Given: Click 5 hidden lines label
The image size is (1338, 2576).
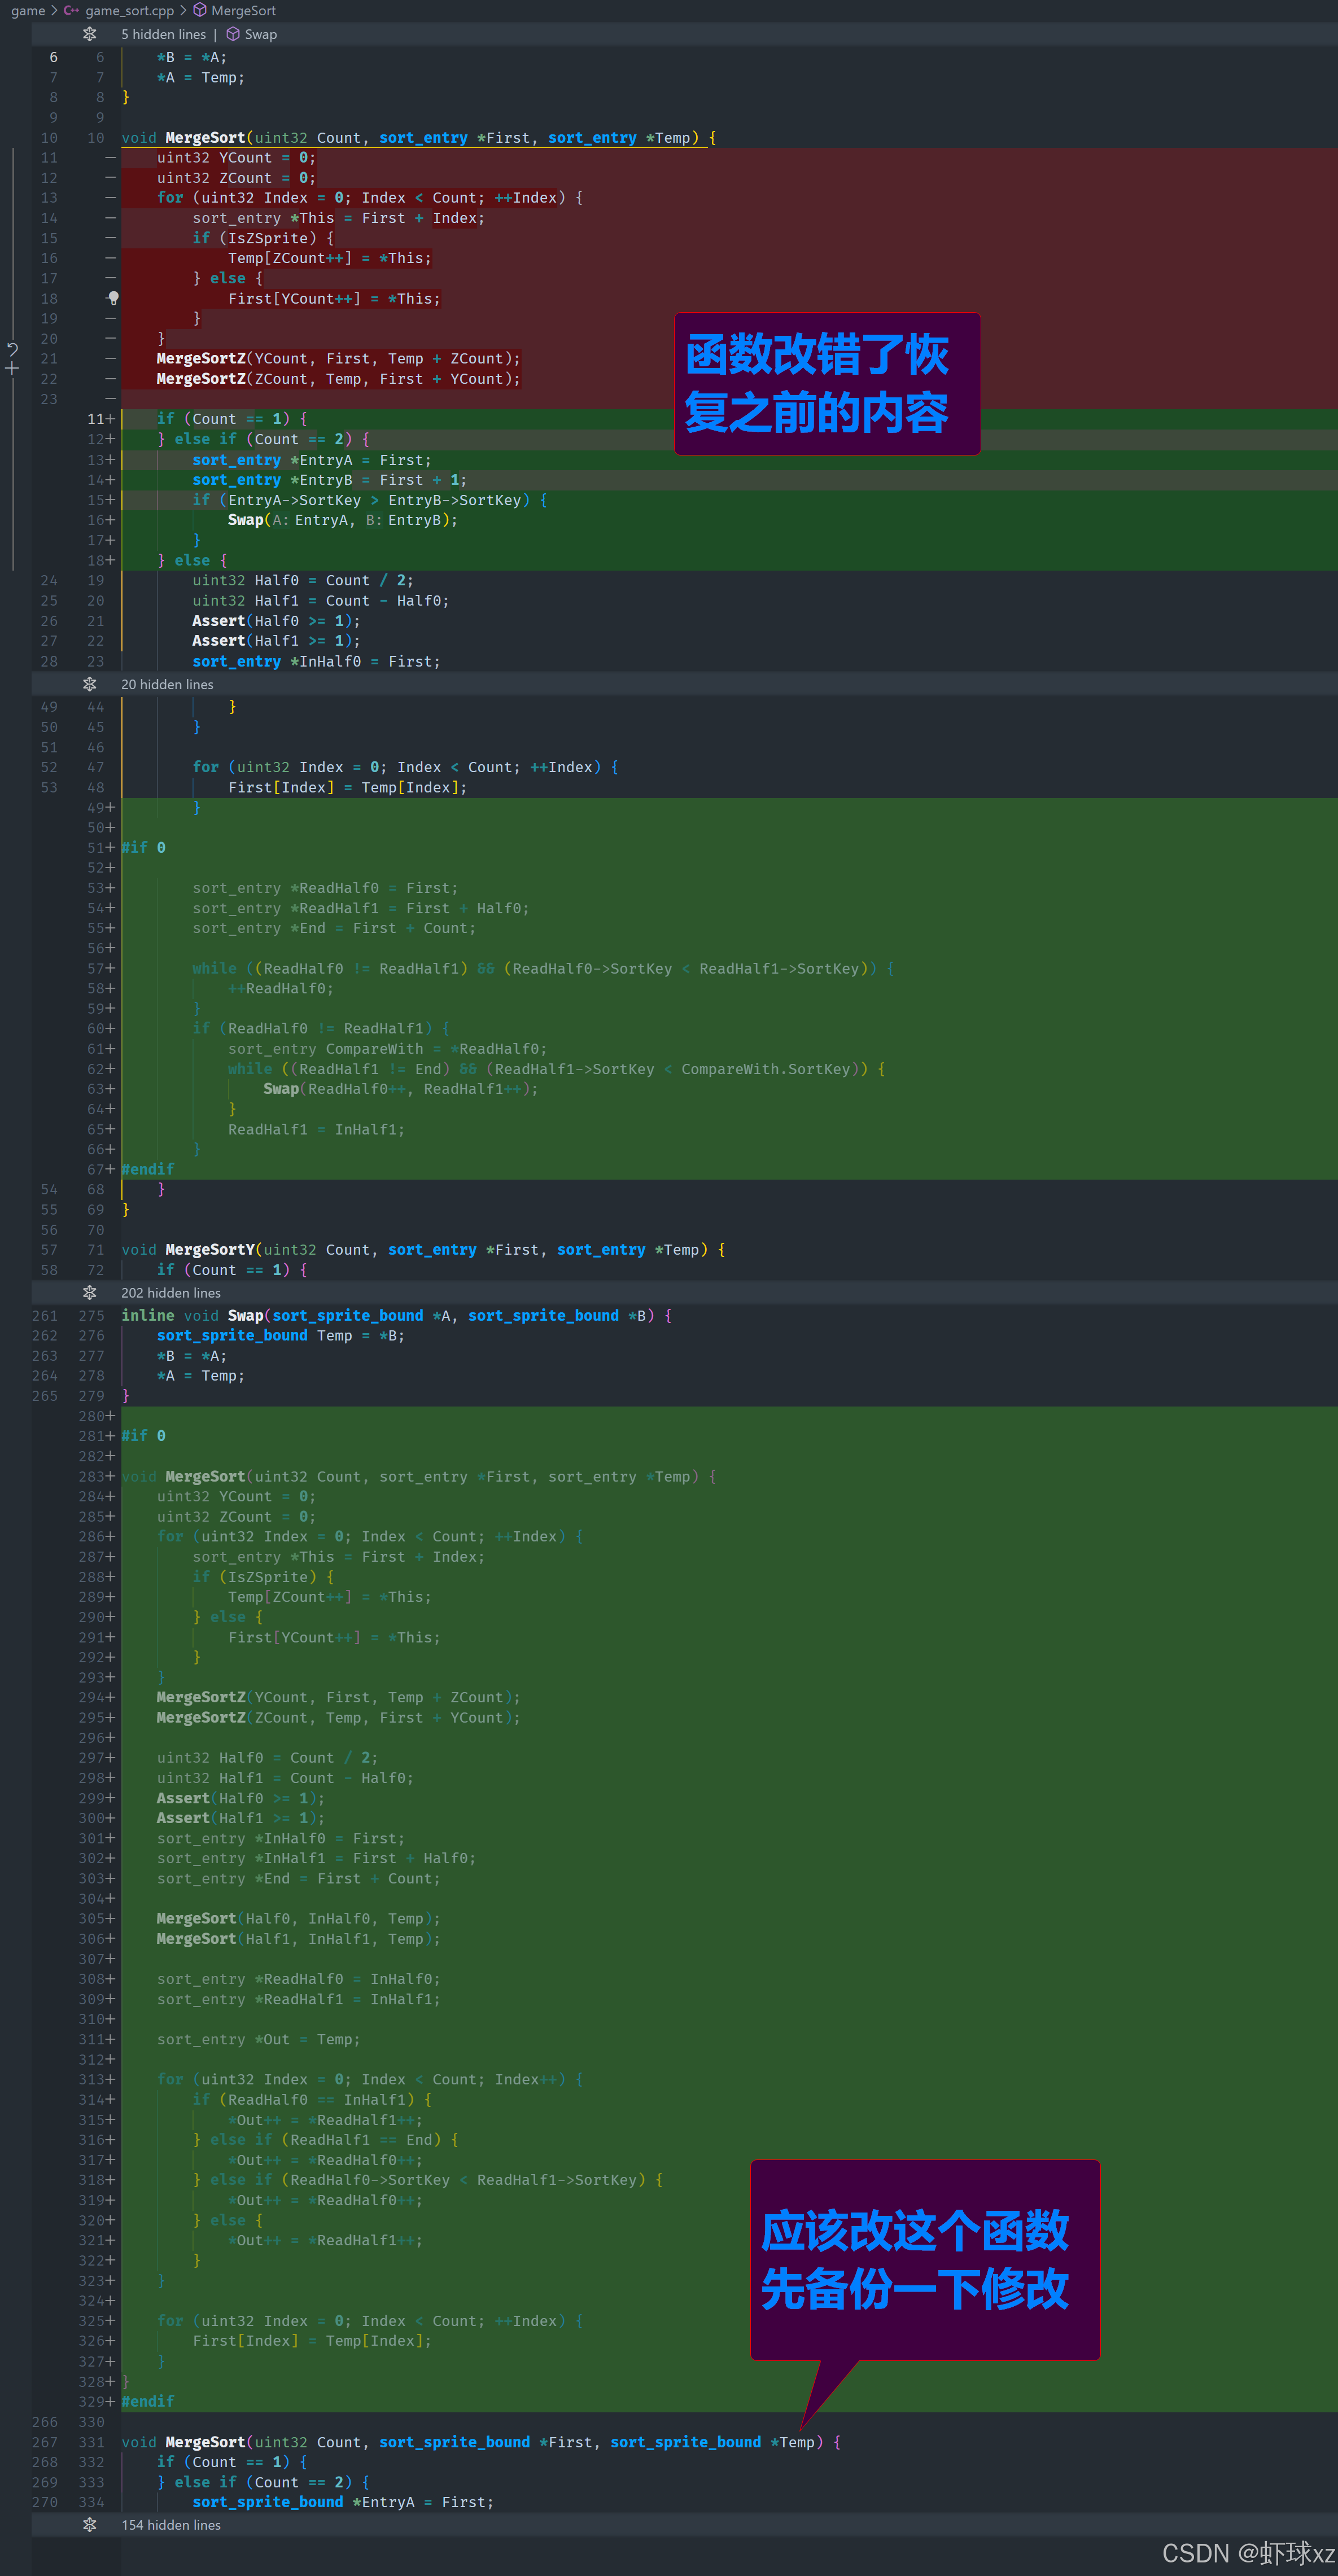Looking at the screenshot, I should click(163, 34).
